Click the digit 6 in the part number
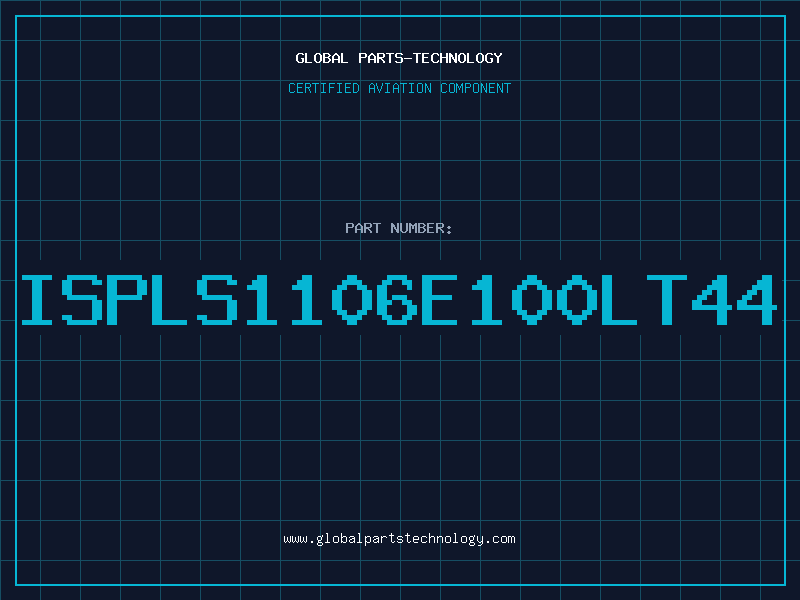 tap(394, 299)
